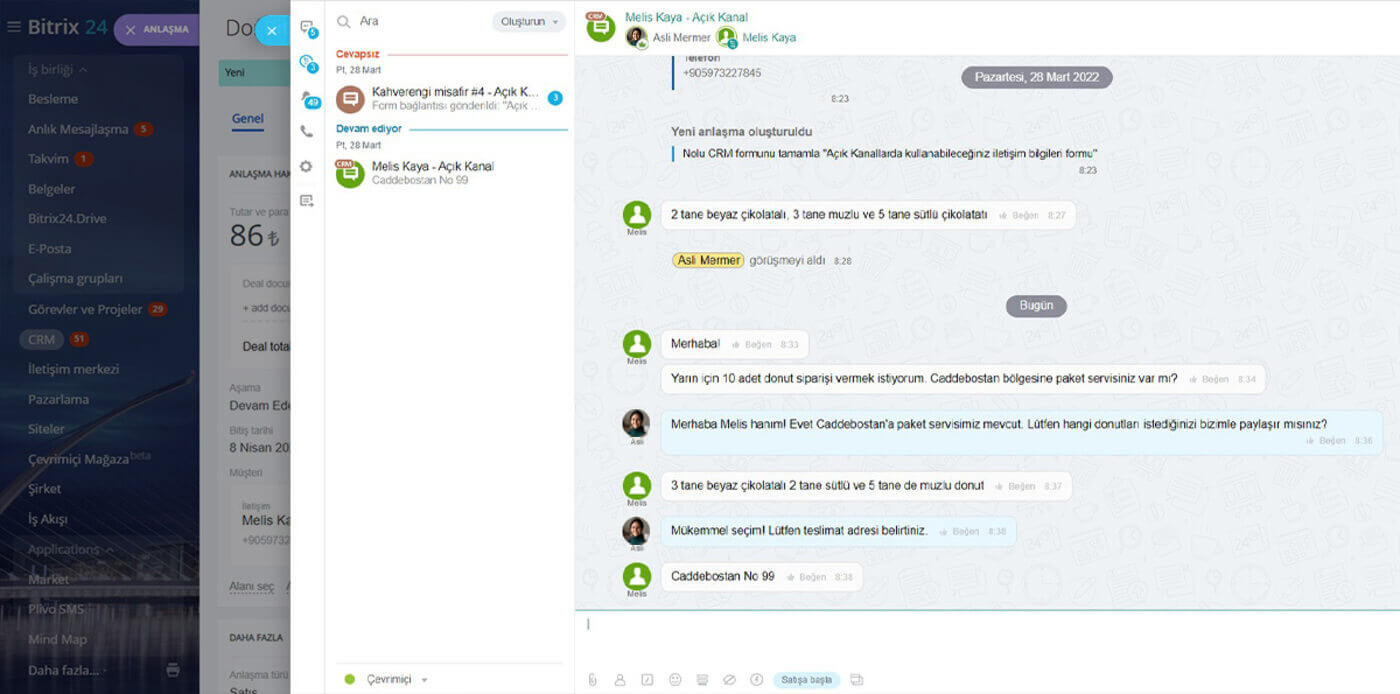Image resolution: width=1400 pixels, height=694 pixels.
Task: Click the Satışa başla button
Action: pyautogui.click(x=807, y=679)
